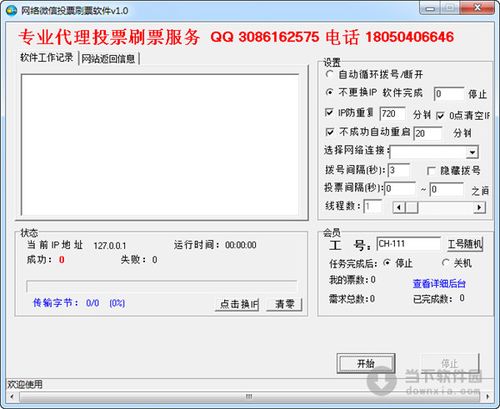
Task: Toggle the 不成功自动重启 checkbox
Action: point(329,132)
